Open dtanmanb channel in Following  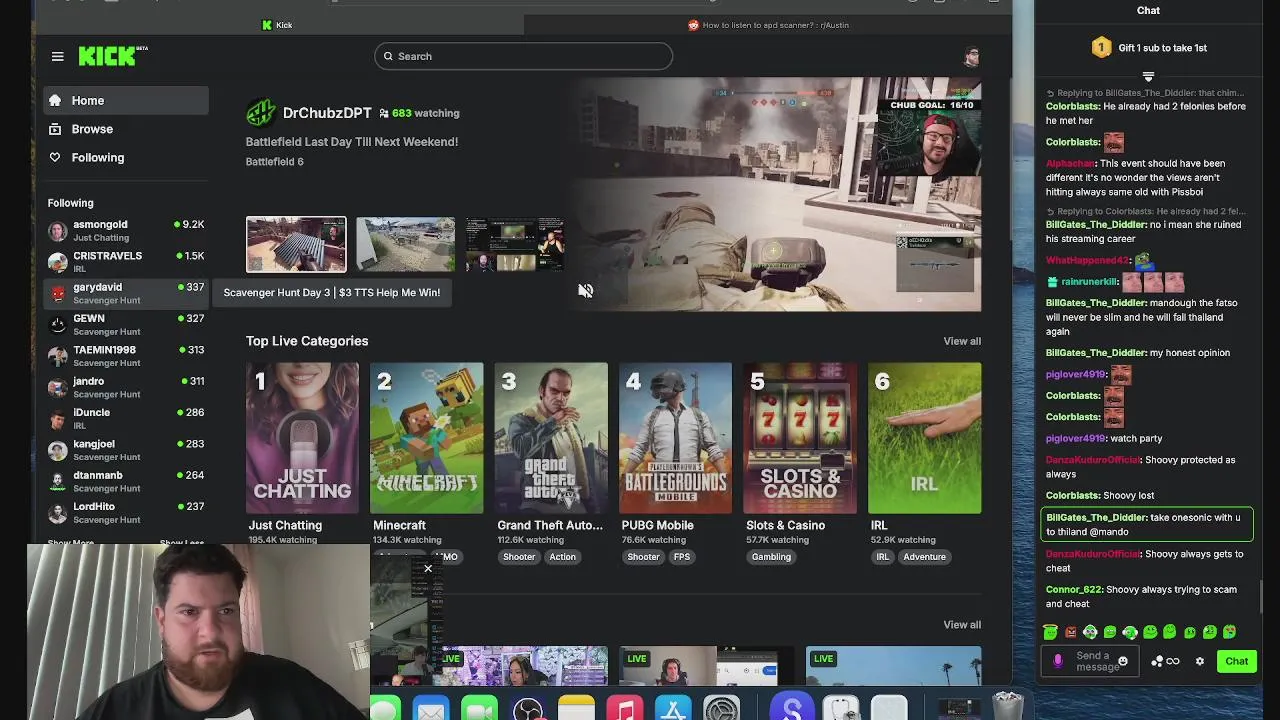(x=126, y=481)
